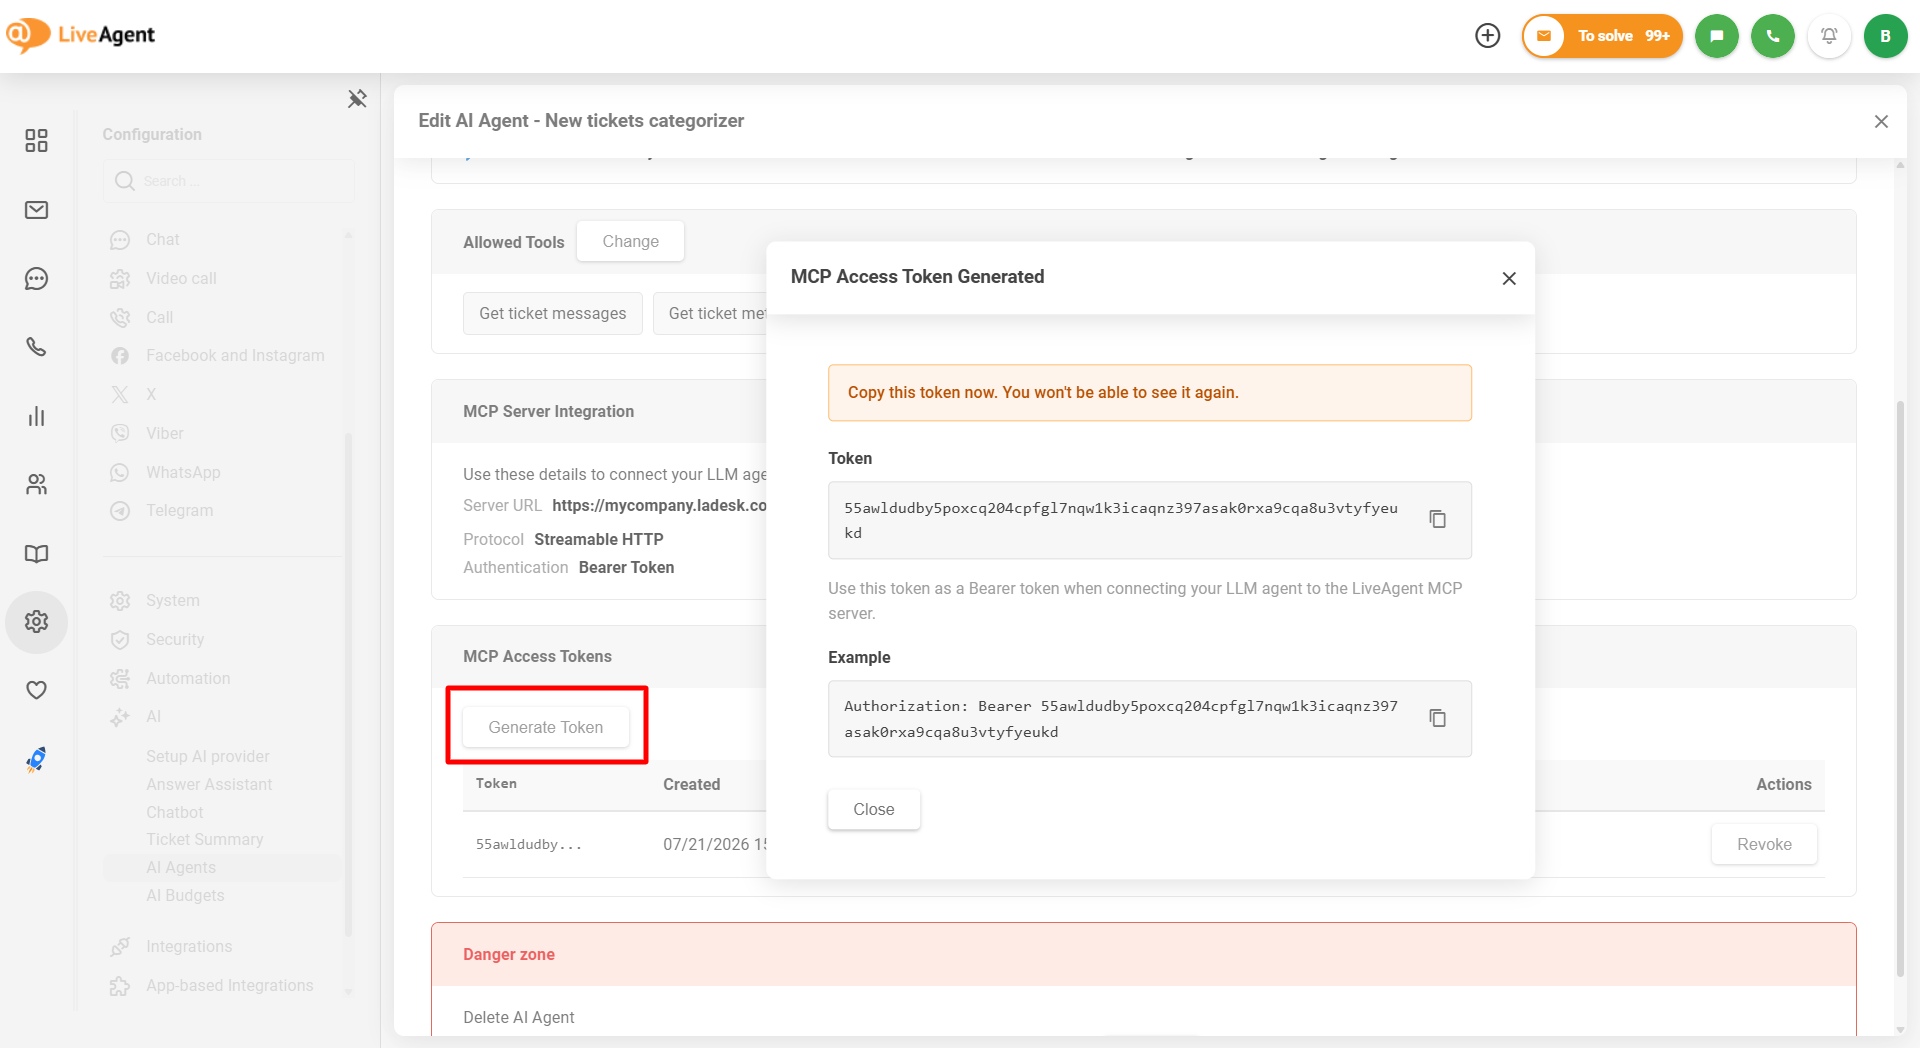Click the Authorization Bearer example text

1121,719
